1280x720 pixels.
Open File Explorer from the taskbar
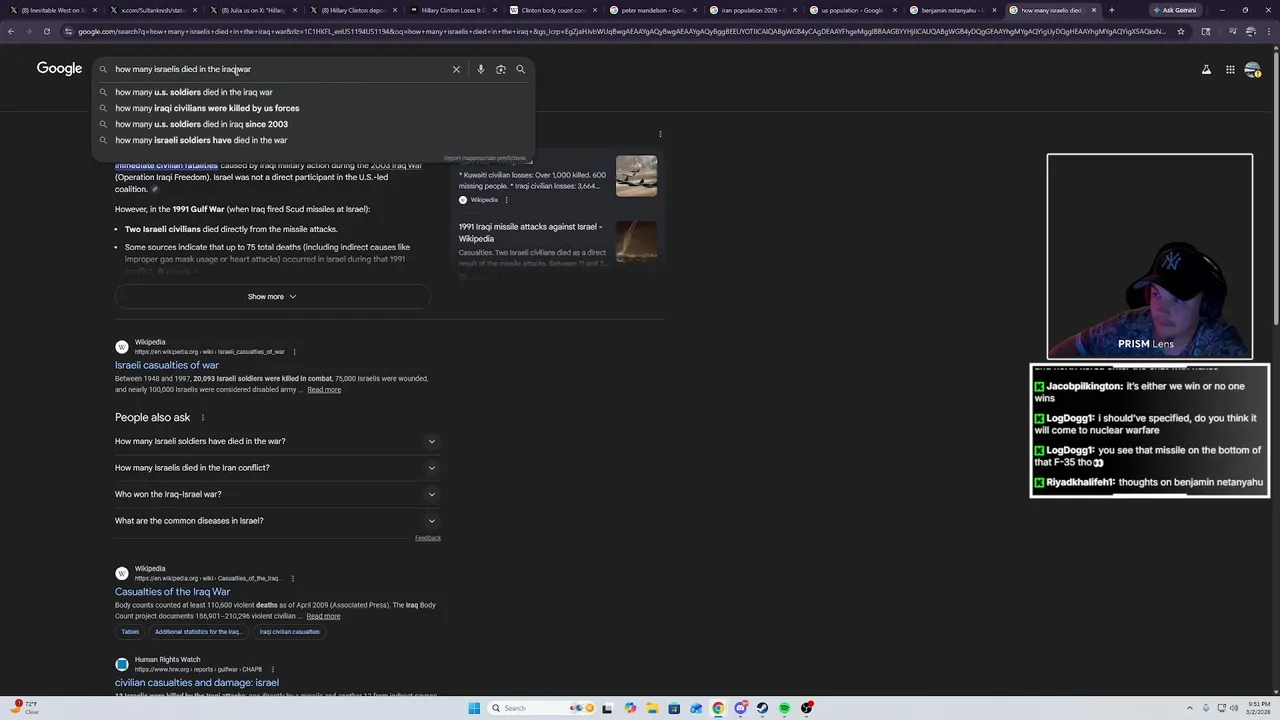tap(652, 708)
